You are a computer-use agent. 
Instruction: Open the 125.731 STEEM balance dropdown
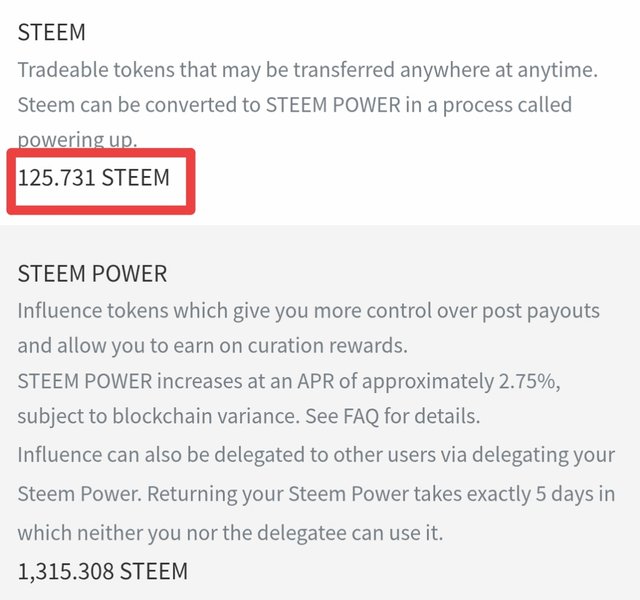click(x=93, y=178)
